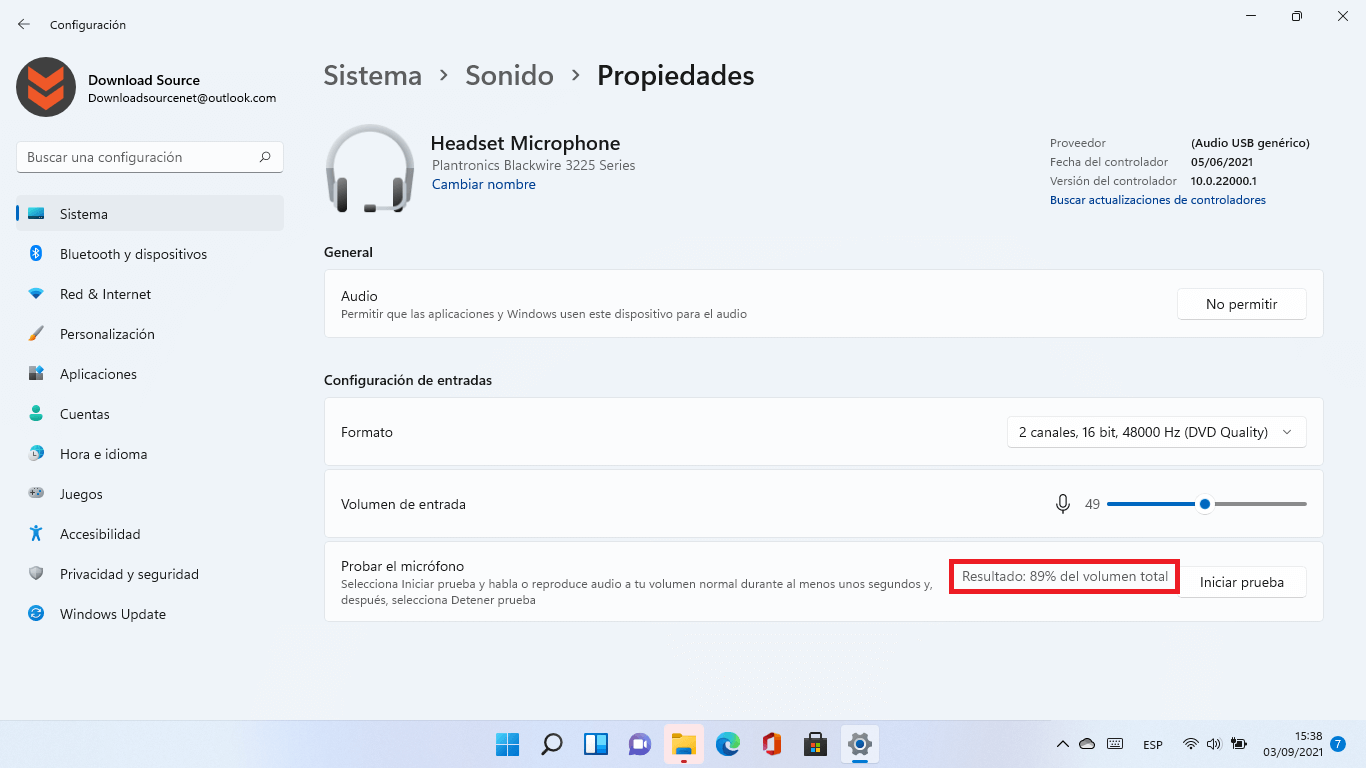The width and height of the screenshot is (1366, 768).
Task: Click the network tray icon
Action: point(1190,744)
